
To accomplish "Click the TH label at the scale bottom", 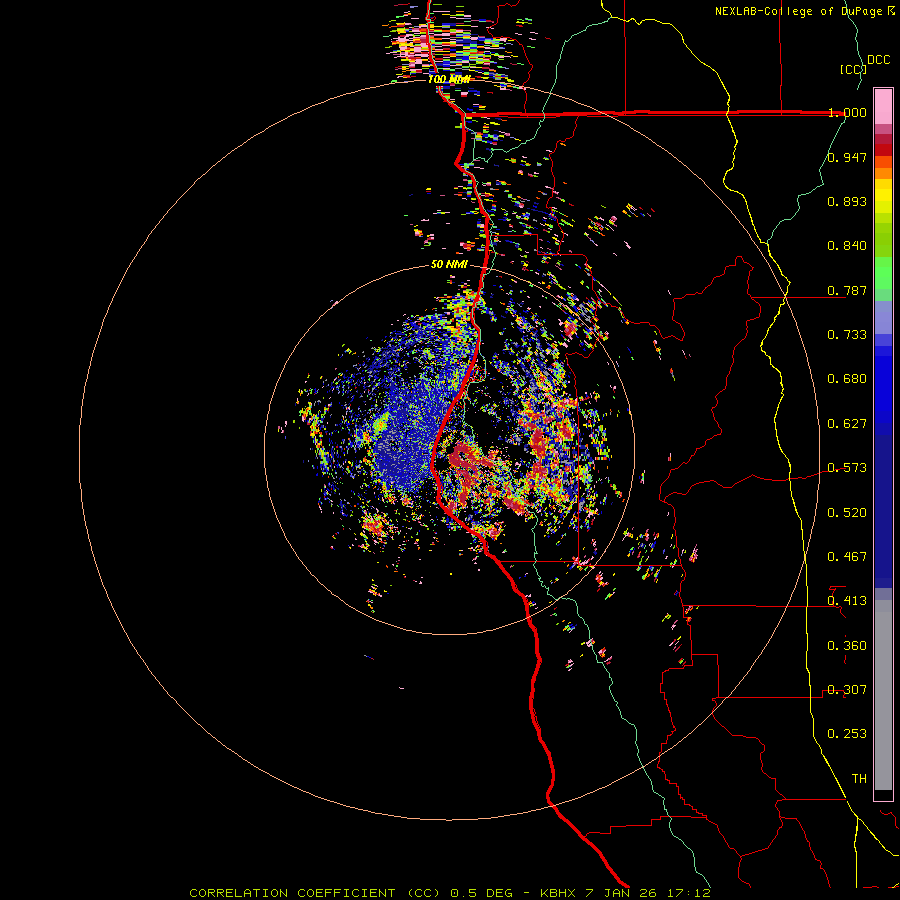I will coord(859,779).
